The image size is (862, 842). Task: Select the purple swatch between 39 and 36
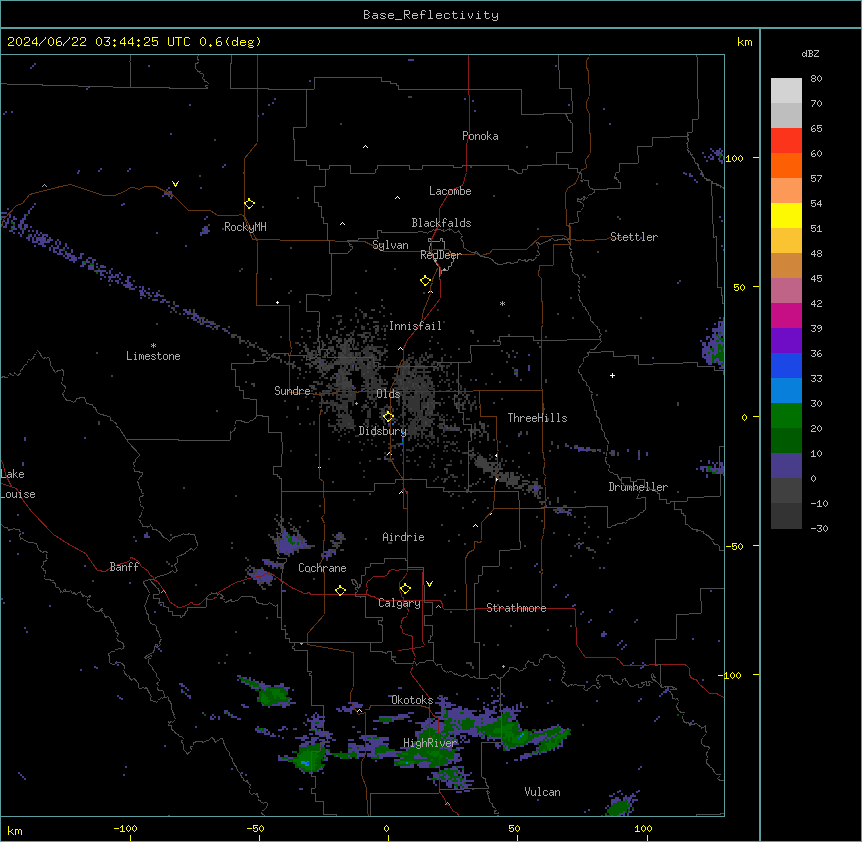click(786, 341)
